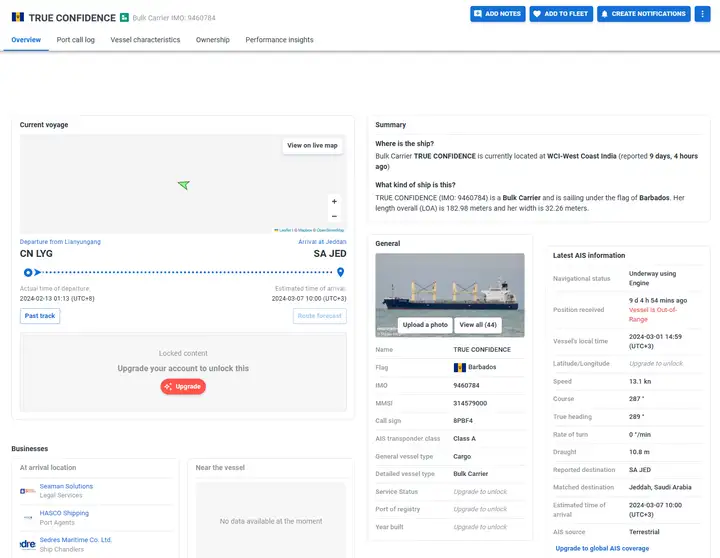Click the Class A transponder value
720x558 pixels.
464,439
